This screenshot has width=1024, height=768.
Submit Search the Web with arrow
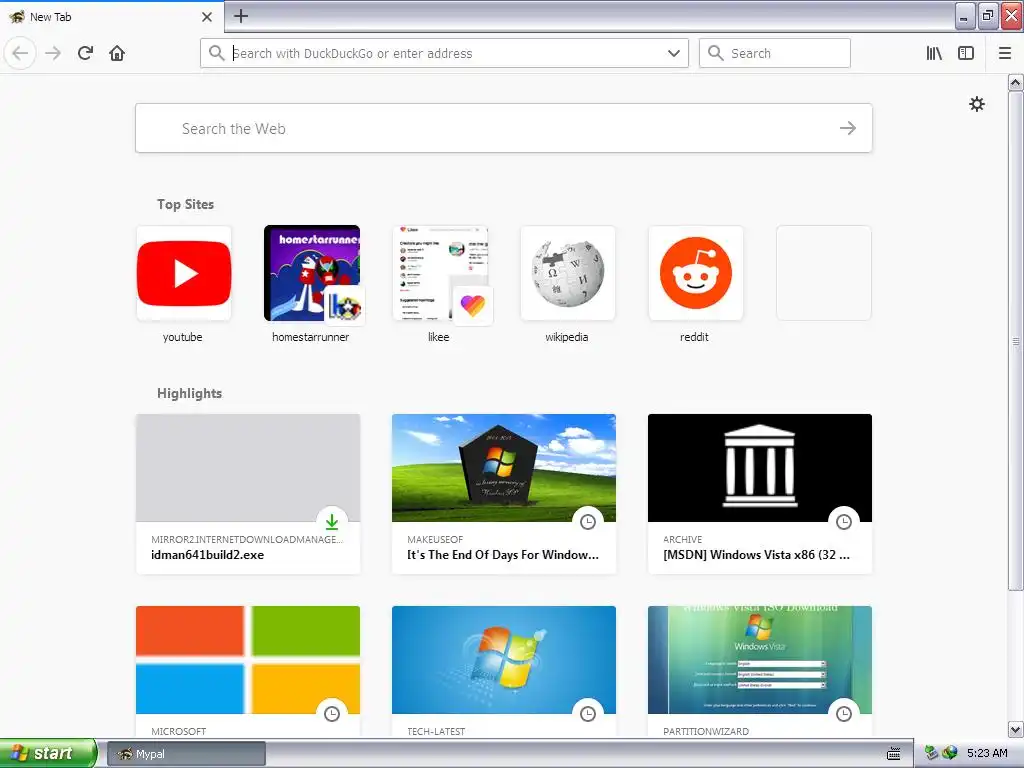(848, 128)
